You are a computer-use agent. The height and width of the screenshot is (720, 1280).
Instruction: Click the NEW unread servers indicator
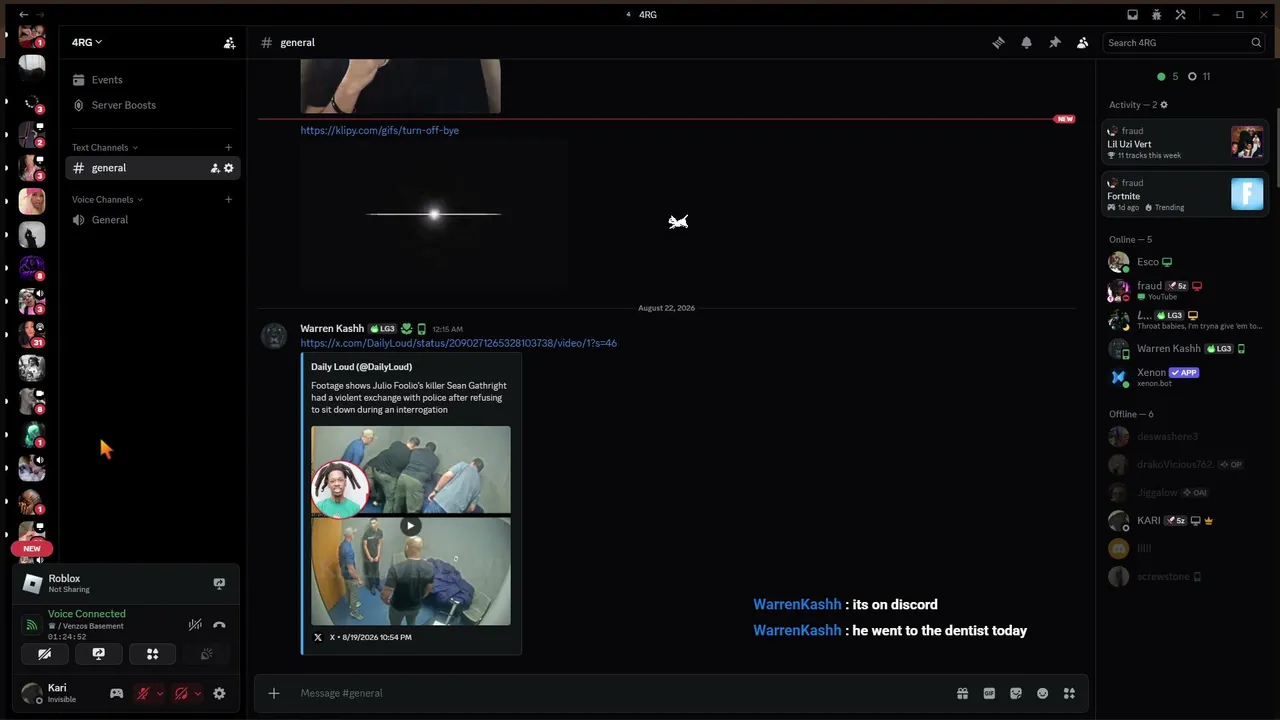(x=32, y=548)
